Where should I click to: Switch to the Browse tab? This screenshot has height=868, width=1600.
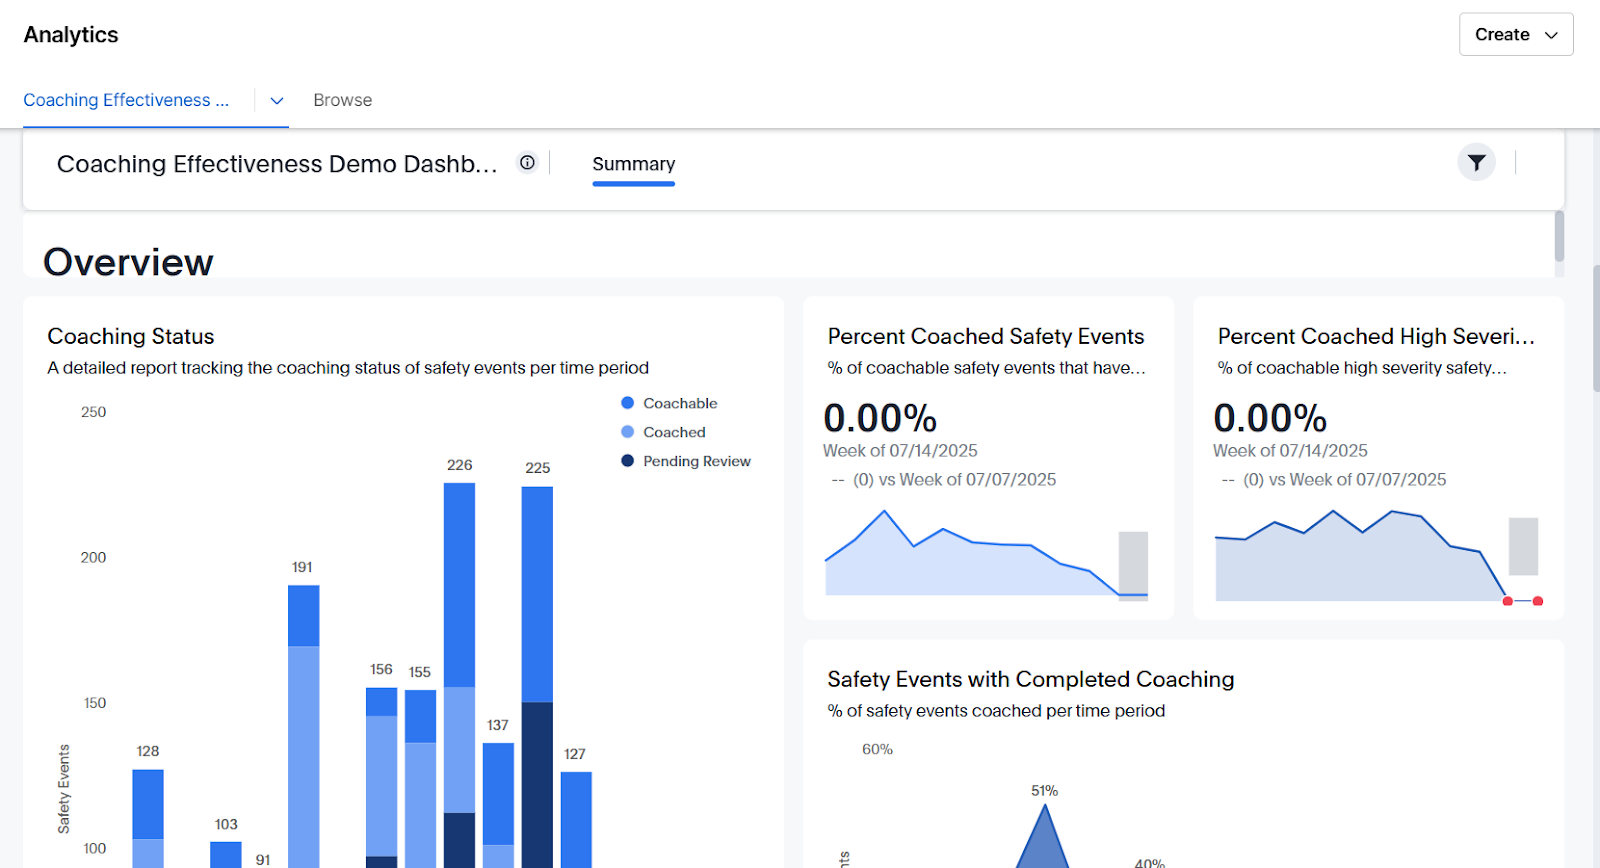[x=342, y=100]
